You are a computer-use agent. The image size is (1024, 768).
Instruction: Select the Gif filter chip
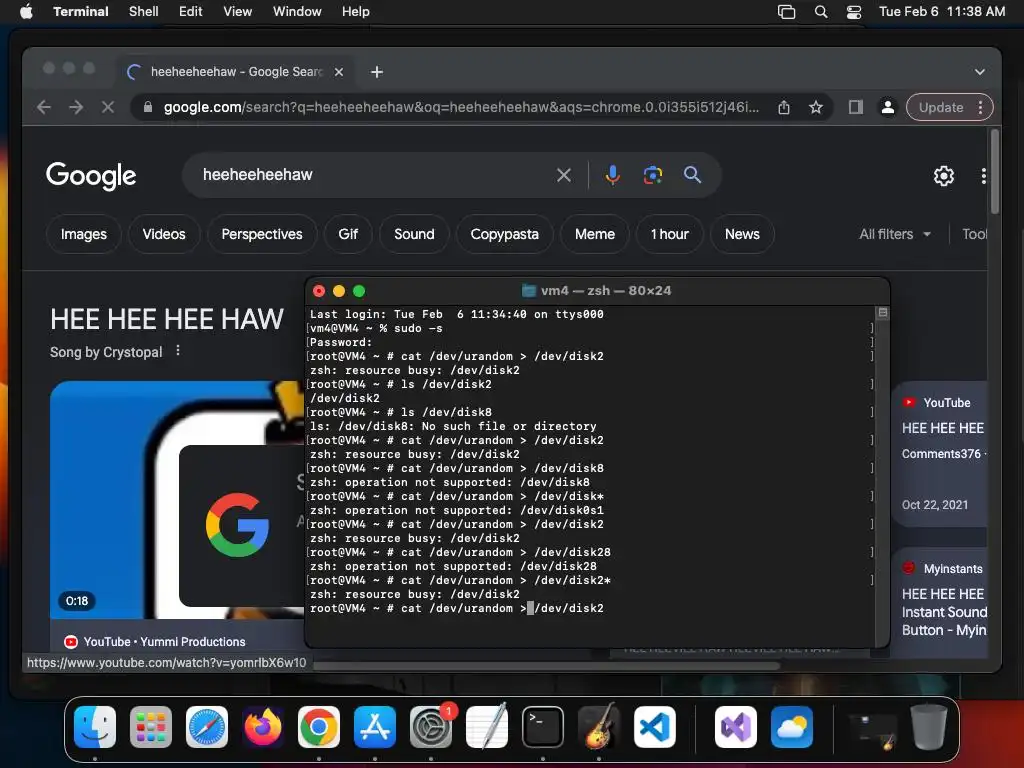(348, 234)
